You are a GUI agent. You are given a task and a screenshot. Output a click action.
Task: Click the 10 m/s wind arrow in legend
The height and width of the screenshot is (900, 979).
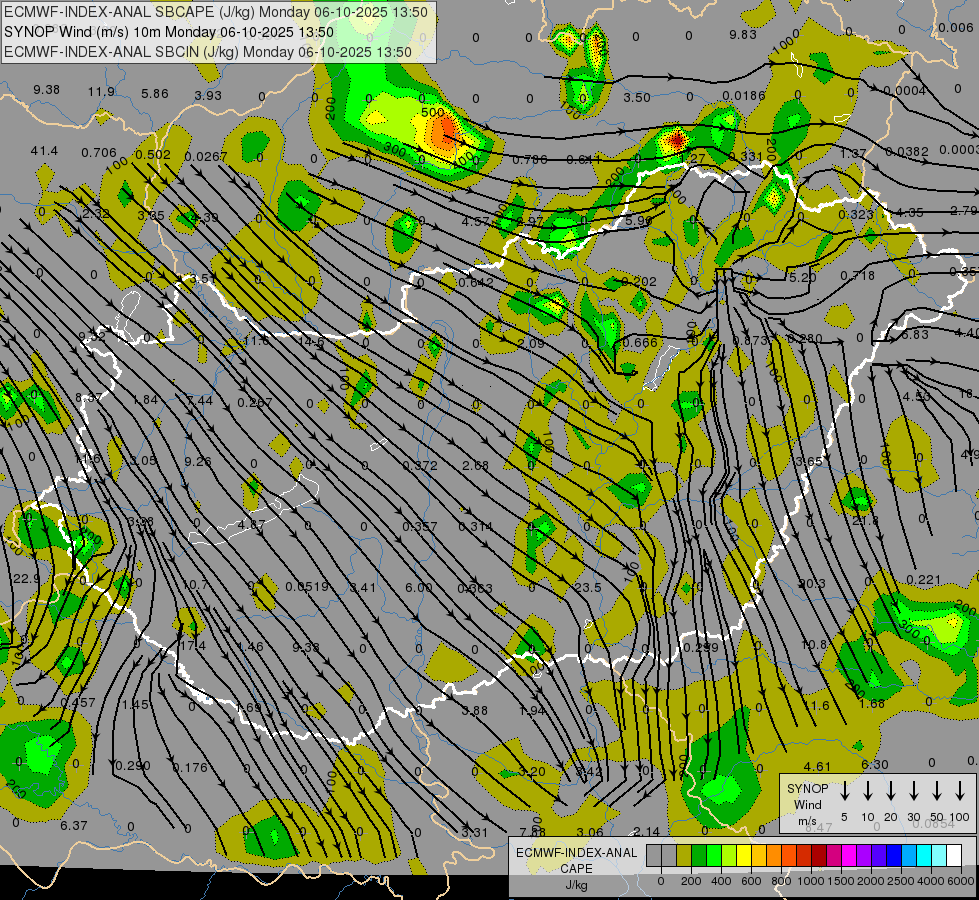(868, 791)
